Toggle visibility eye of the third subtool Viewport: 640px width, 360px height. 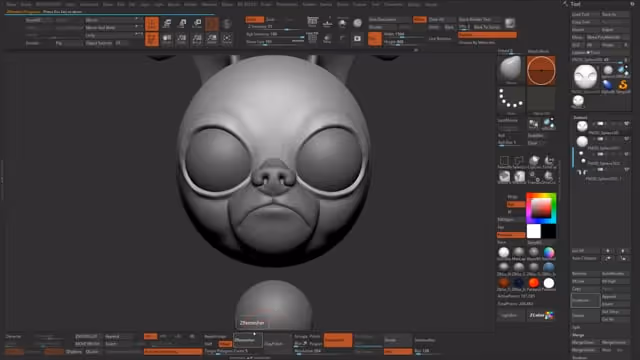coord(627,154)
